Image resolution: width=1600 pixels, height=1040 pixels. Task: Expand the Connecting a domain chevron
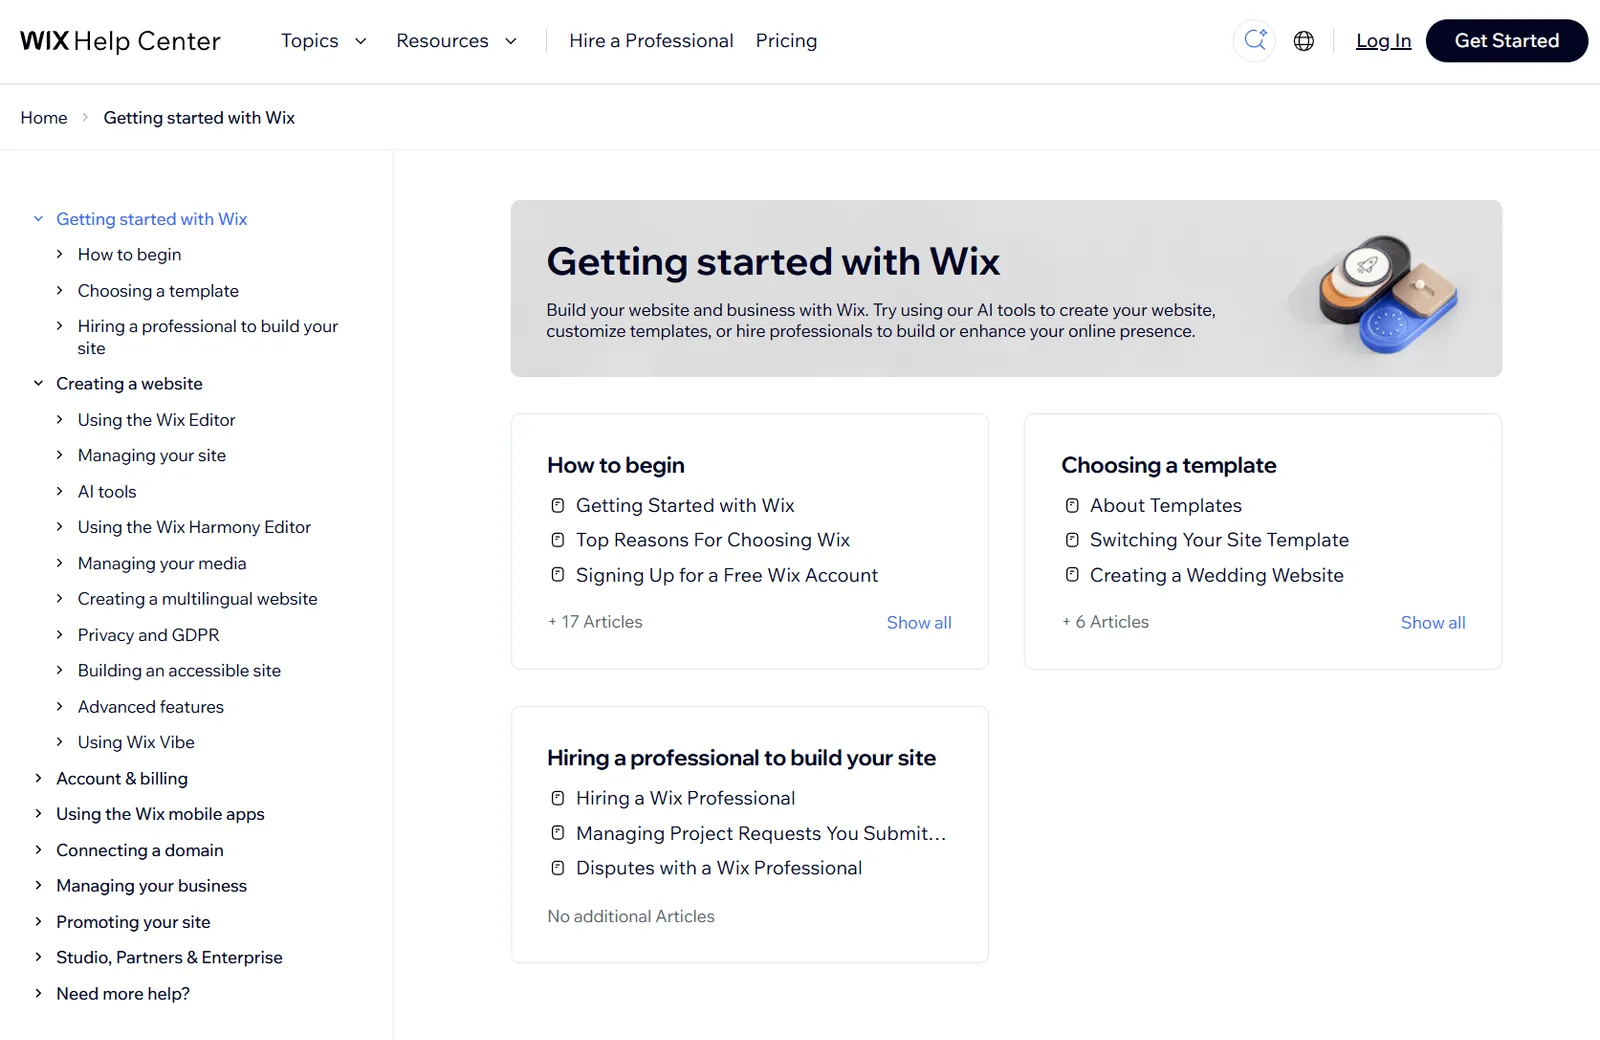[x=38, y=850]
